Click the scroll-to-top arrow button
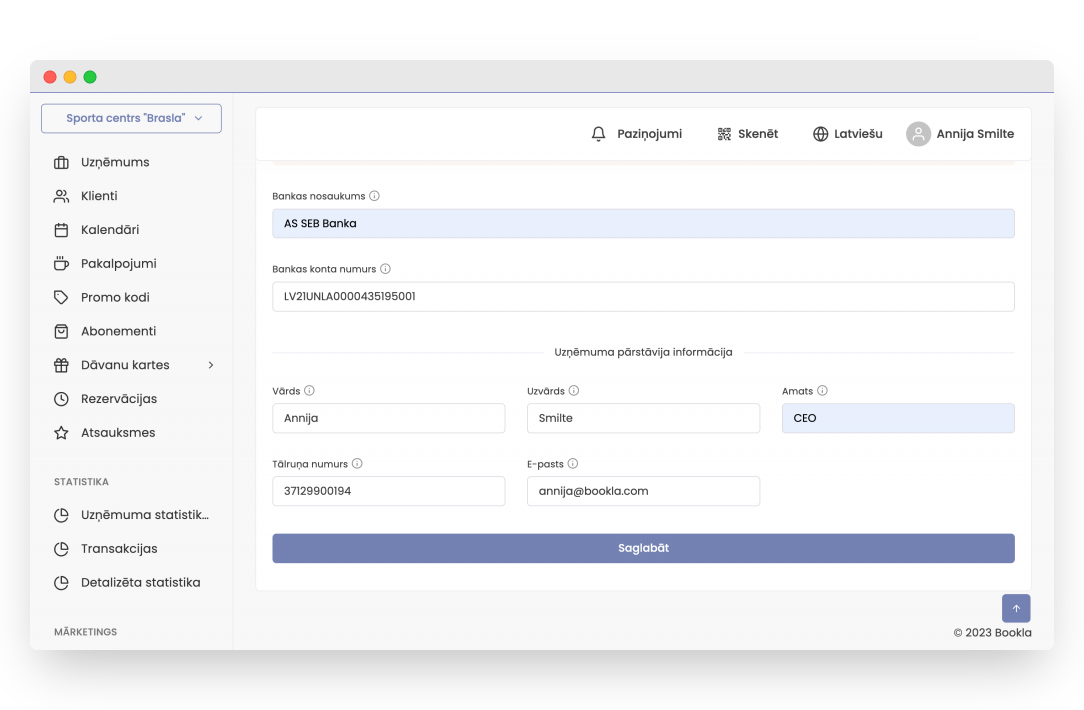This screenshot has height=710, width=1084. click(x=1016, y=608)
